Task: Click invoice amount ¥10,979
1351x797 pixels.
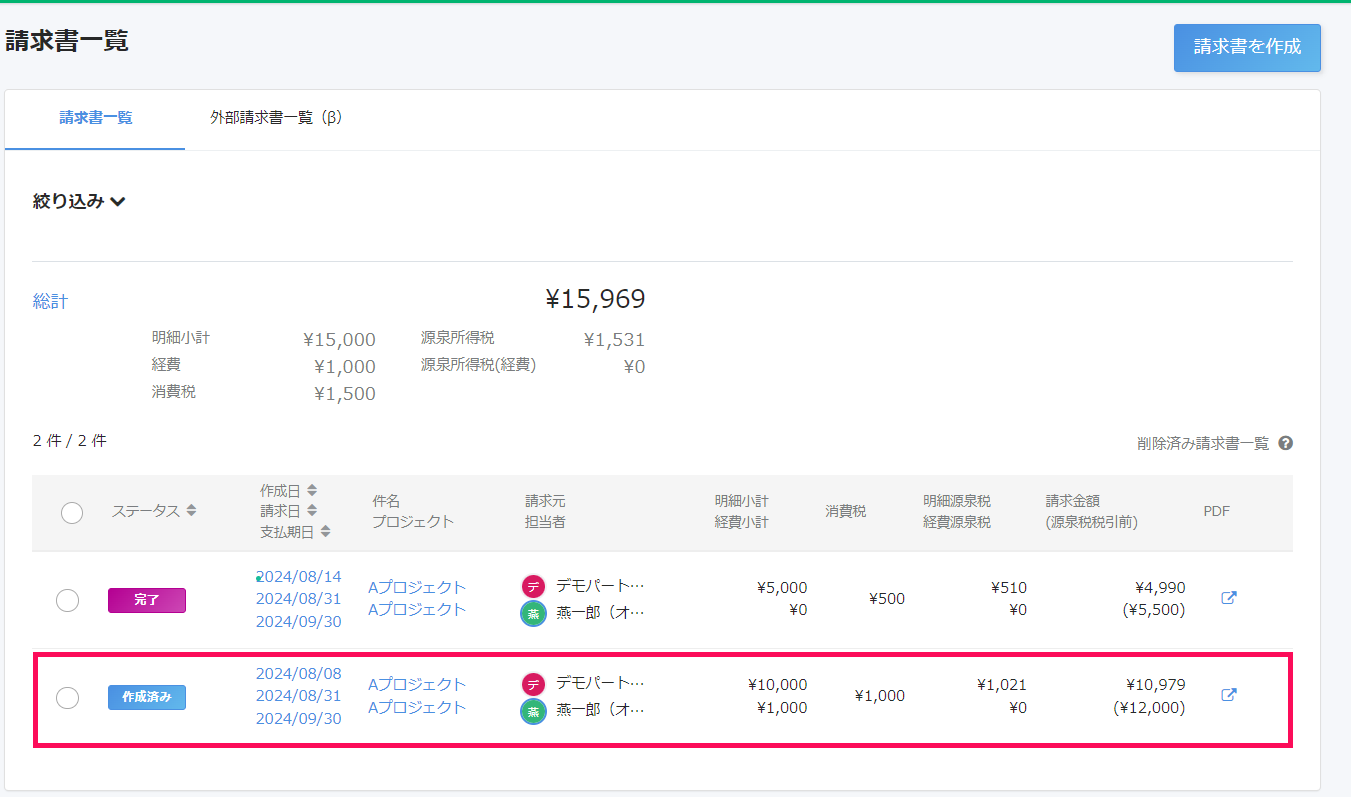Action: [x=1156, y=684]
